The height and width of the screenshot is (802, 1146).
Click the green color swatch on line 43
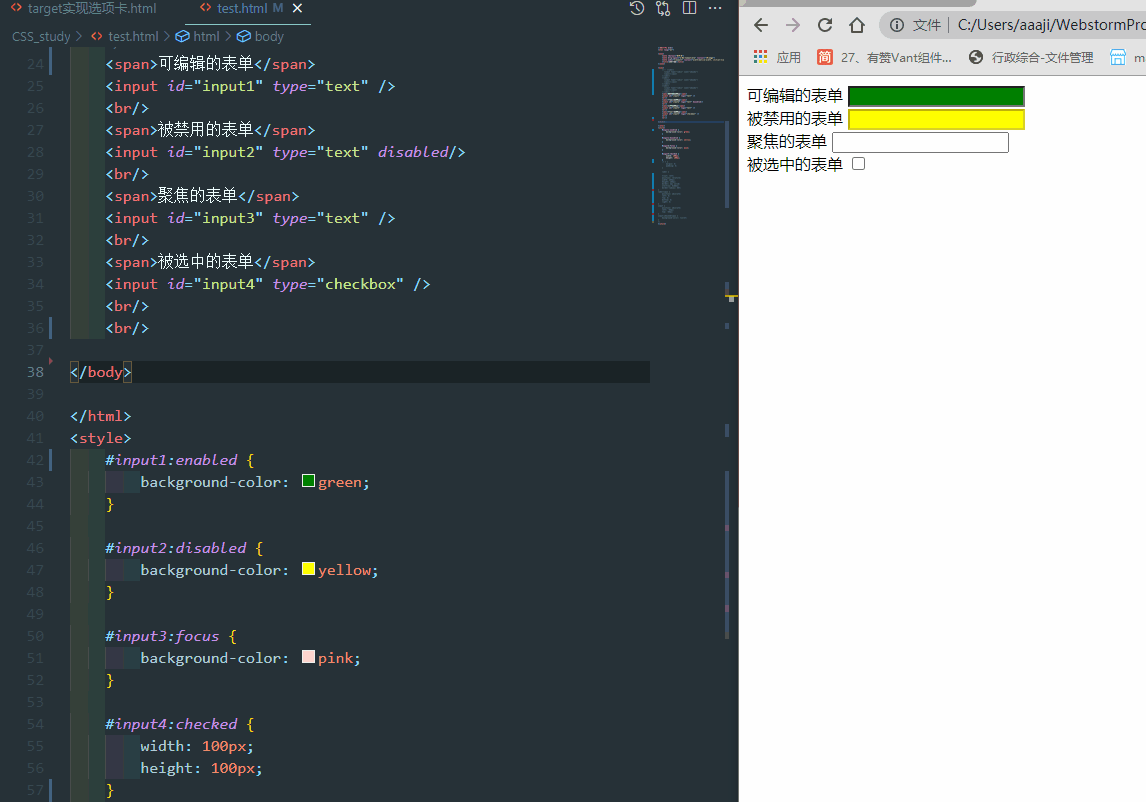coord(307,480)
